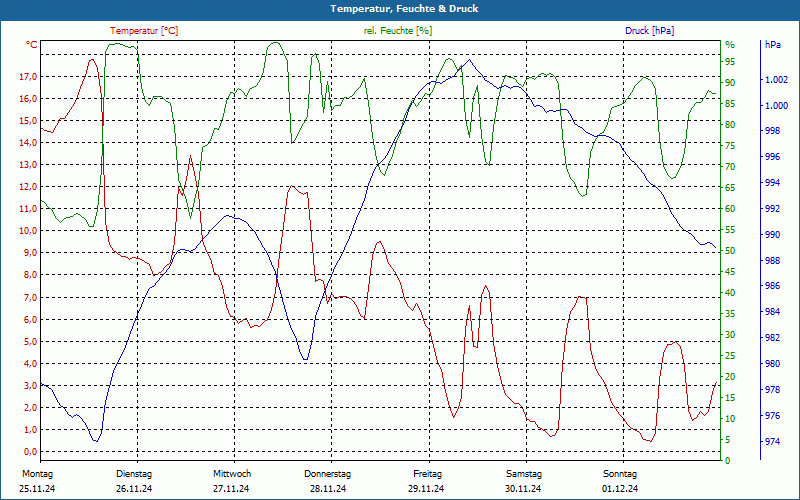Click the '5,0' temperature axis value
This screenshot has height=500, width=800.
click(30, 341)
